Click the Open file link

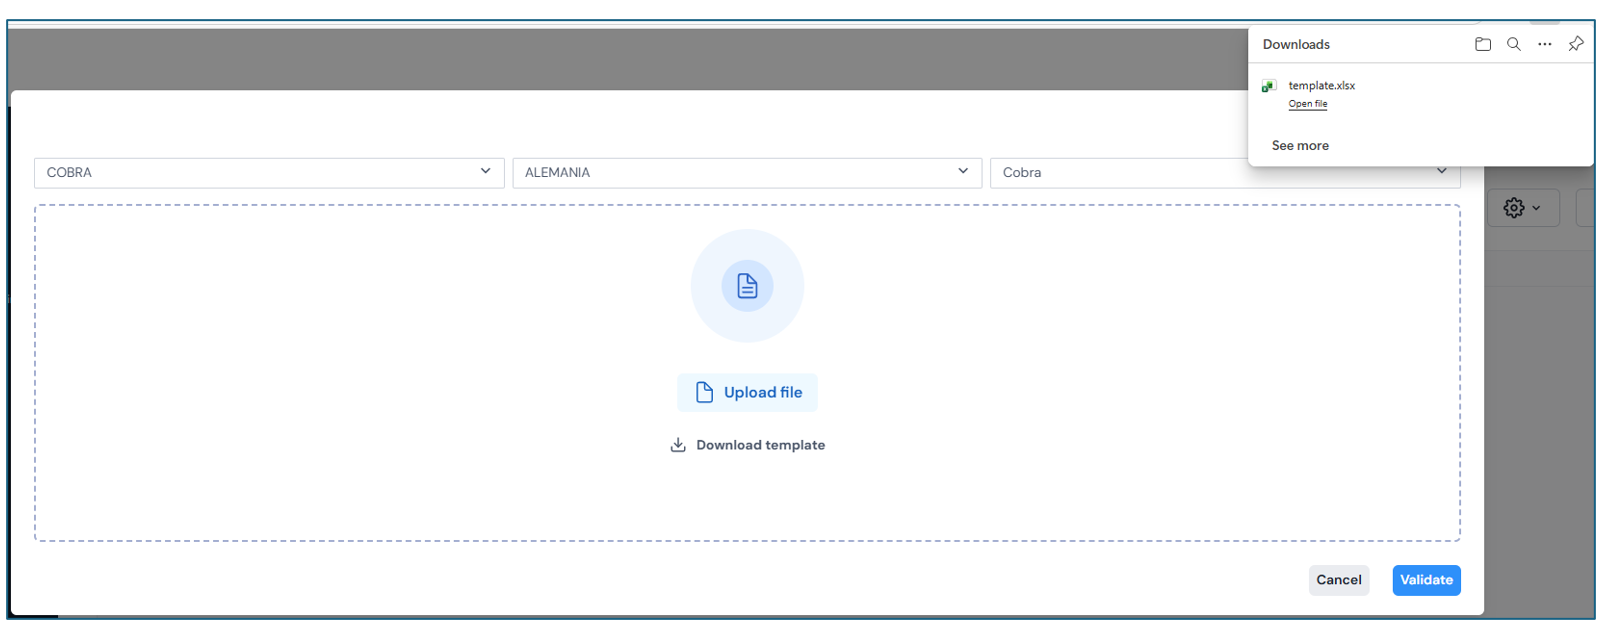pos(1307,104)
